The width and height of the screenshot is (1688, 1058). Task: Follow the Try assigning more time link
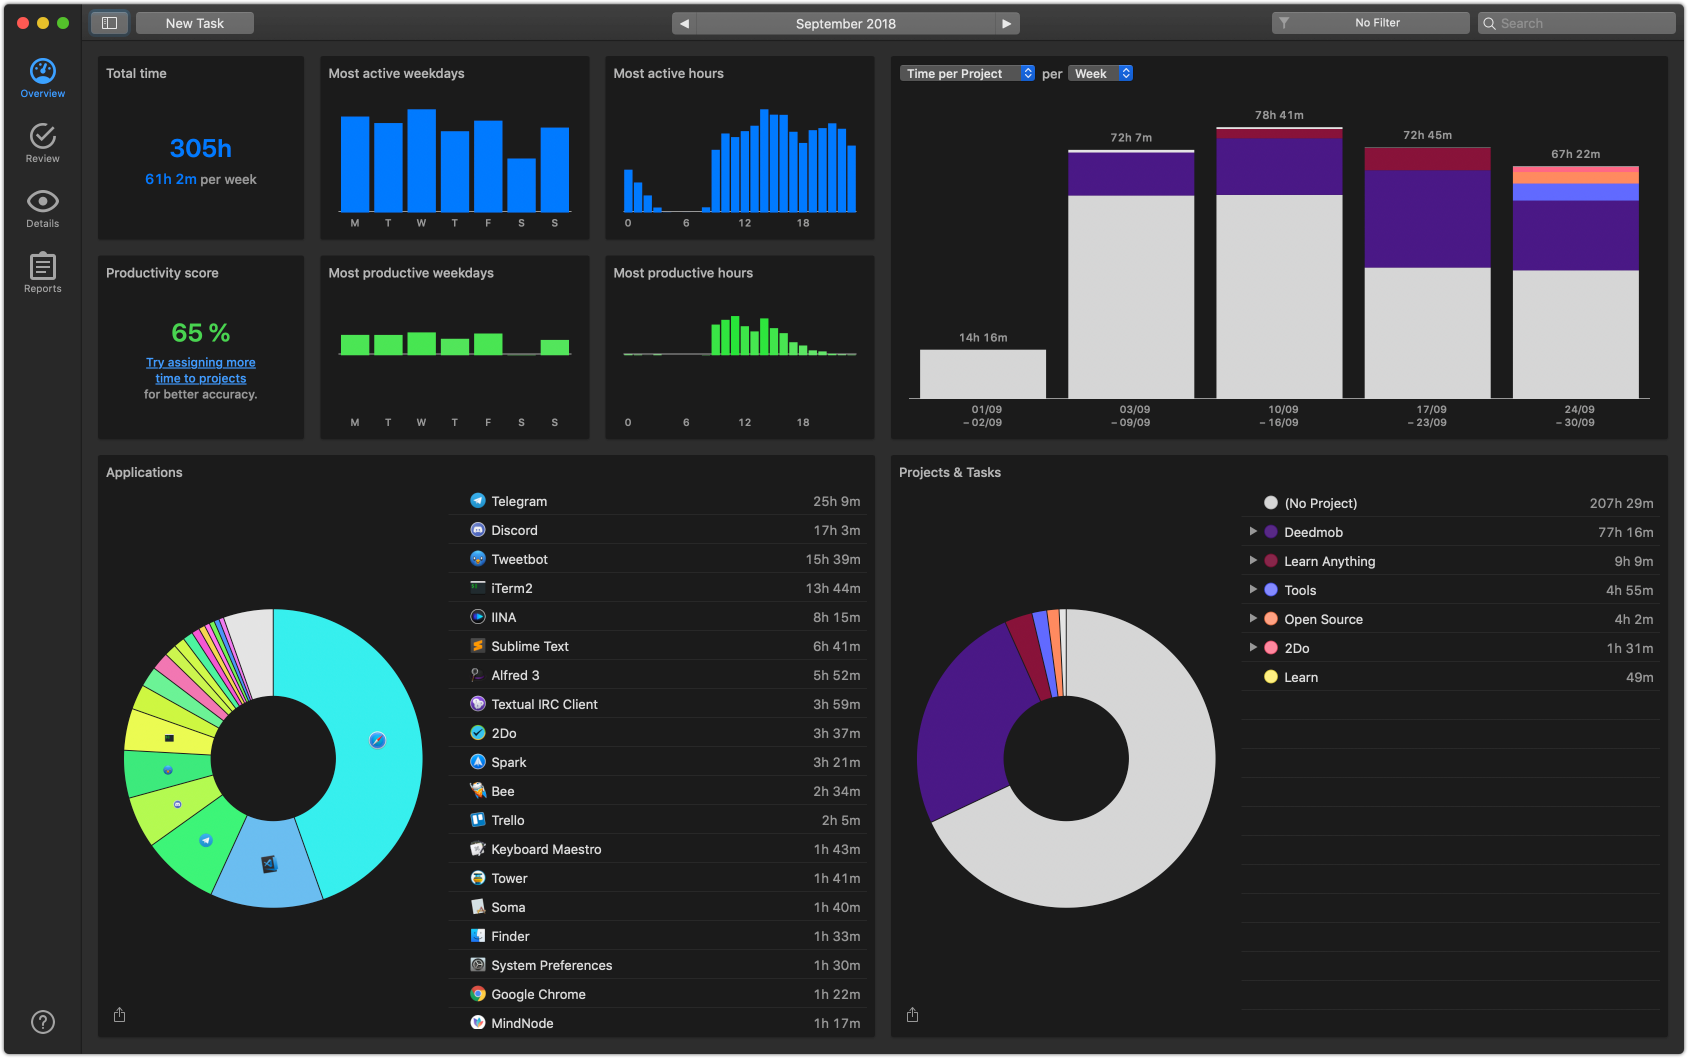201,370
